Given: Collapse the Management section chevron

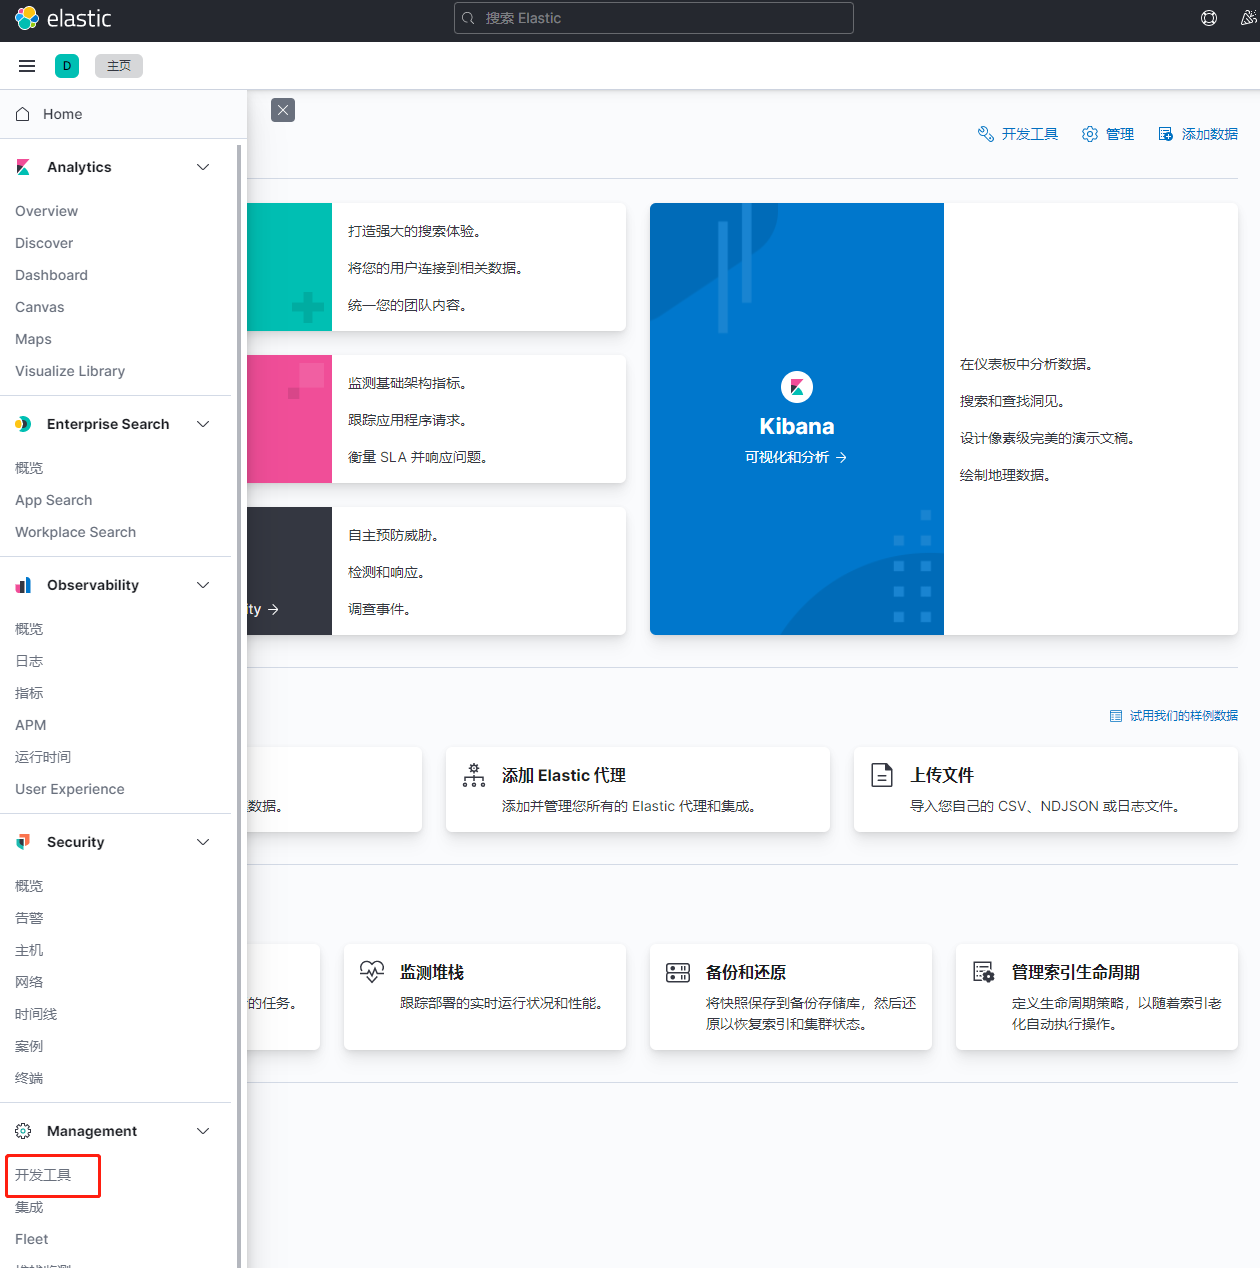Looking at the screenshot, I should [203, 1131].
